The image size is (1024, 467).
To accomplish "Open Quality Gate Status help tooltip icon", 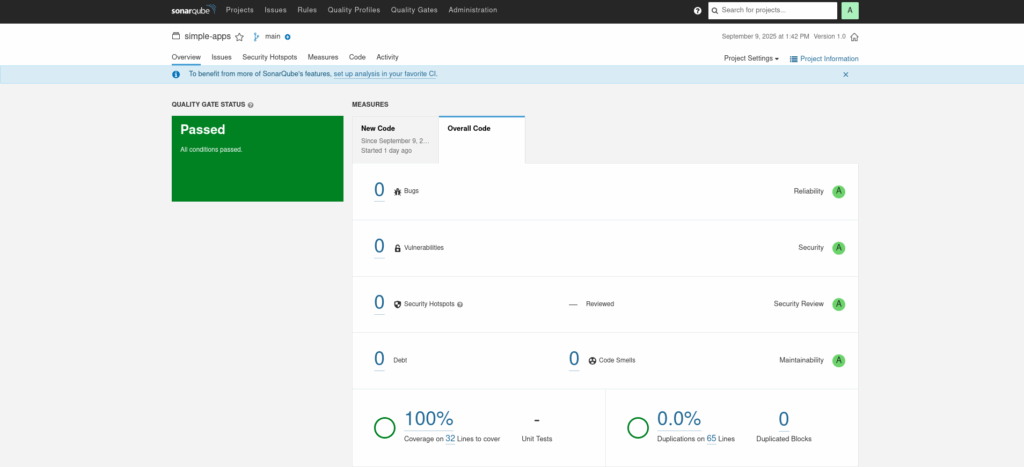I will pyautogui.click(x=250, y=104).
